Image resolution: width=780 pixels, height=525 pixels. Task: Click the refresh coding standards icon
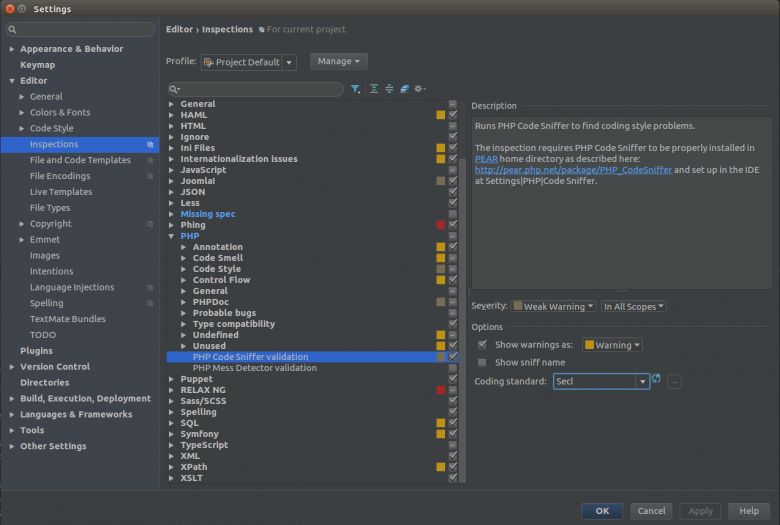tap(657, 379)
